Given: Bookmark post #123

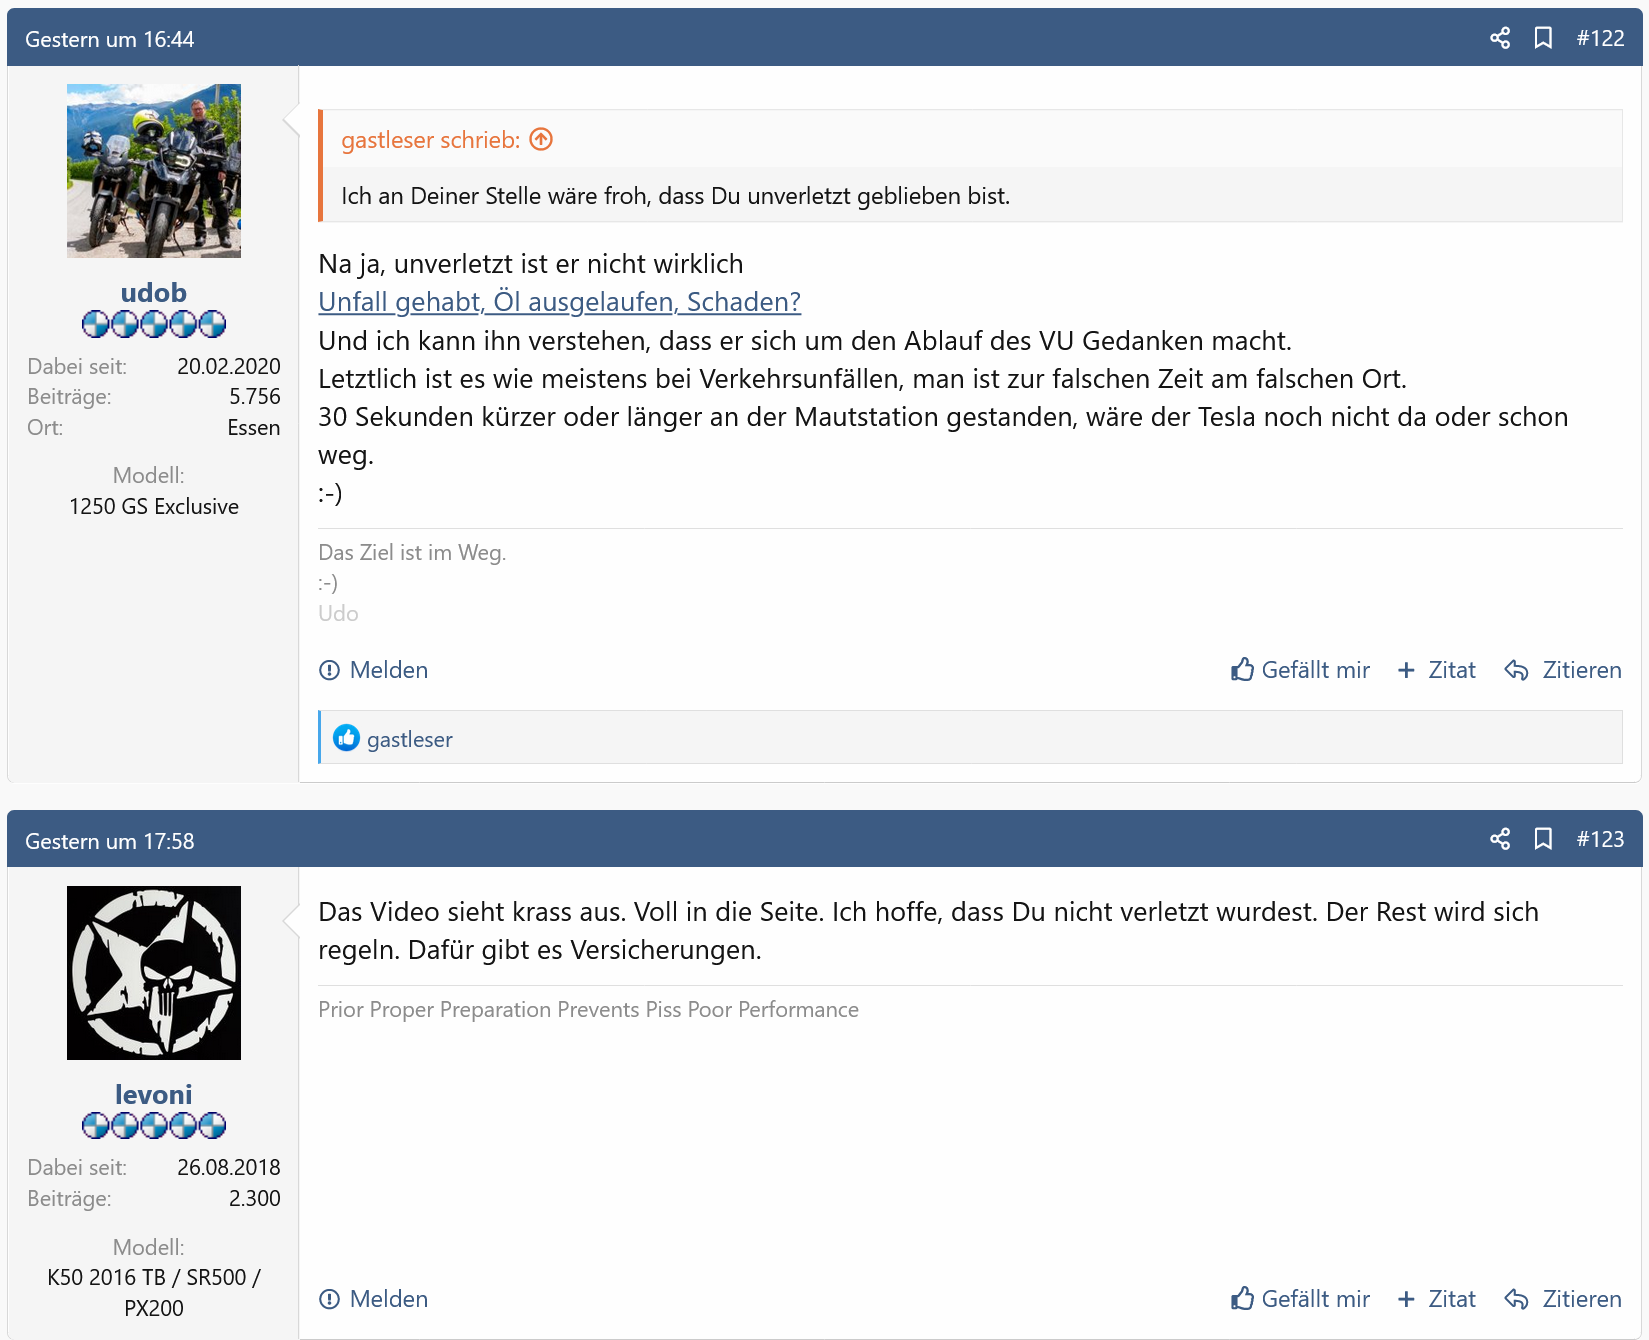Looking at the screenshot, I should [x=1543, y=839].
